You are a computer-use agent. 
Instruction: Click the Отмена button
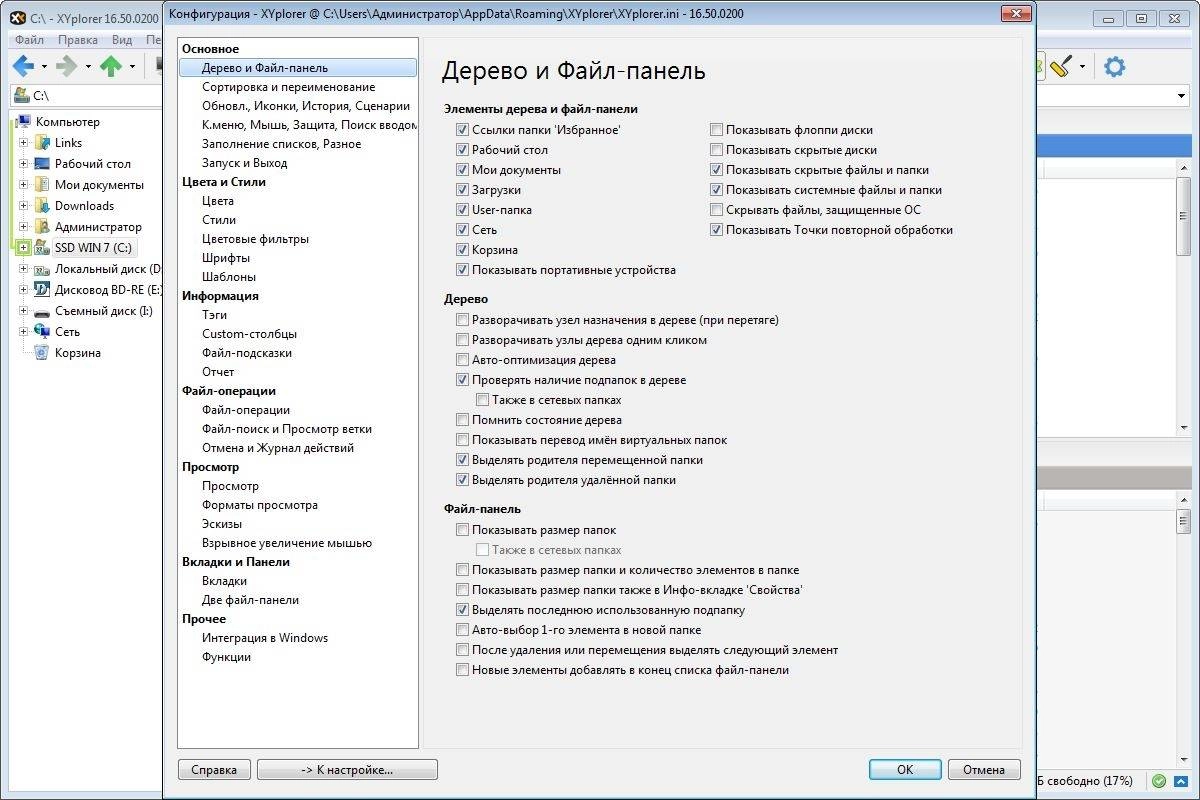pyautogui.click(x=984, y=770)
